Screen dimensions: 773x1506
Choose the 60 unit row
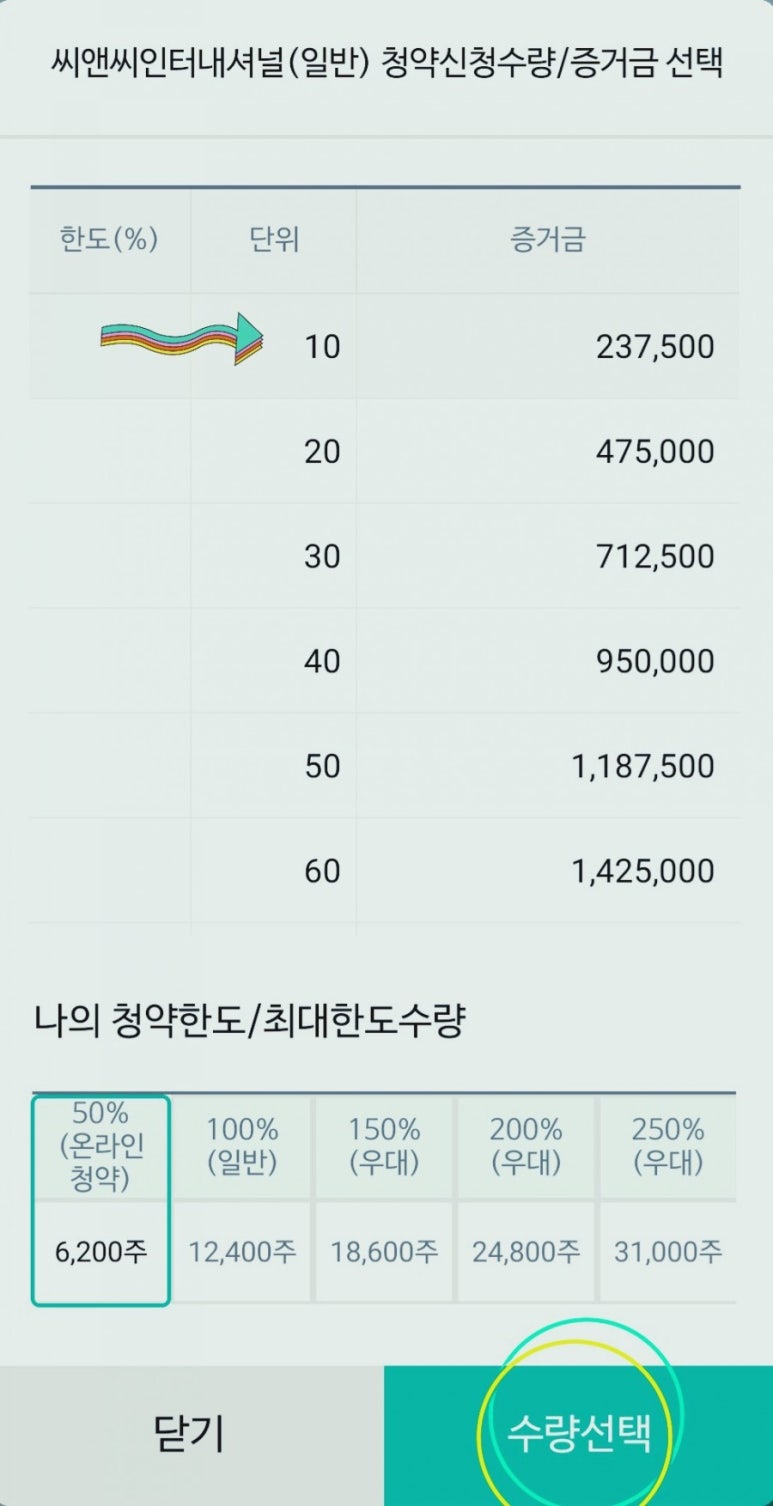[385, 871]
